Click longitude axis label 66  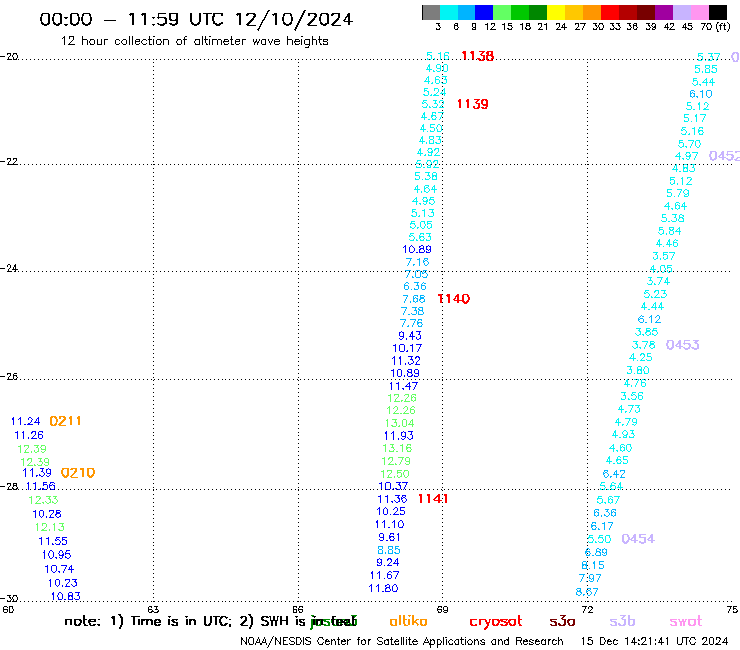[298, 609]
